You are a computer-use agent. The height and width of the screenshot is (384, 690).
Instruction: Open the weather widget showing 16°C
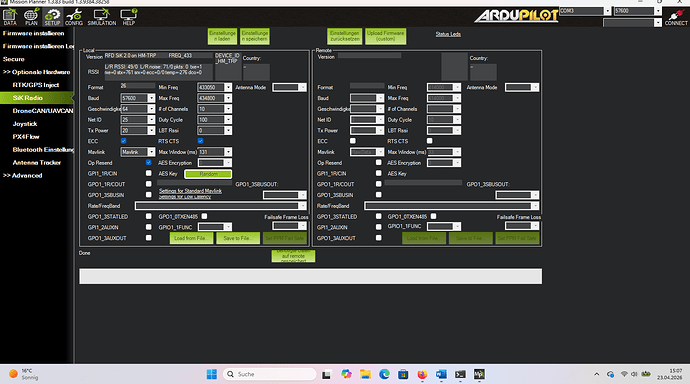point(24,374)
